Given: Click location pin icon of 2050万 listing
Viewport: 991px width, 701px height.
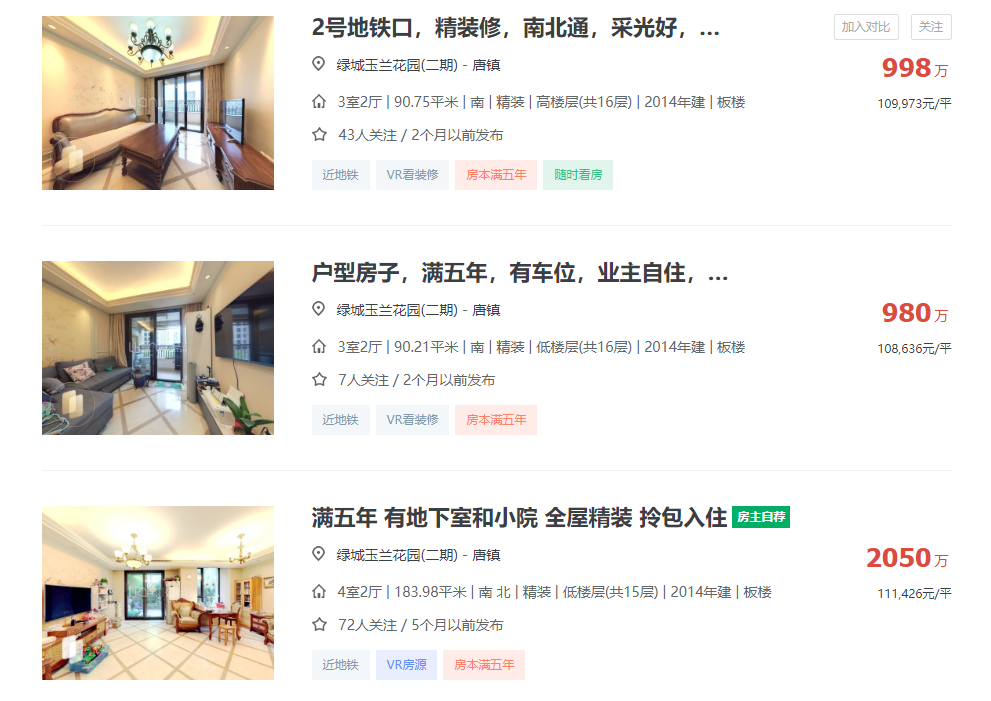Looking at the screenshot, I should click(x=319, y=554).
